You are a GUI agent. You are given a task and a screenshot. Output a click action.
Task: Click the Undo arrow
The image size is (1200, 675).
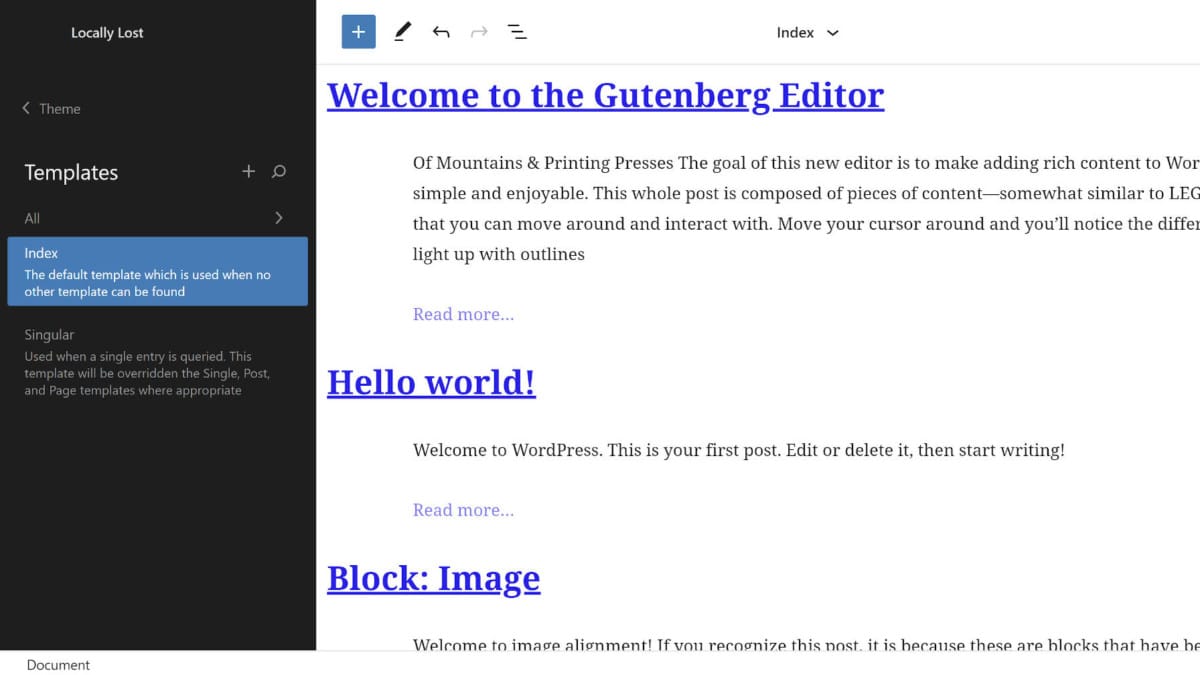coord(441,32)
